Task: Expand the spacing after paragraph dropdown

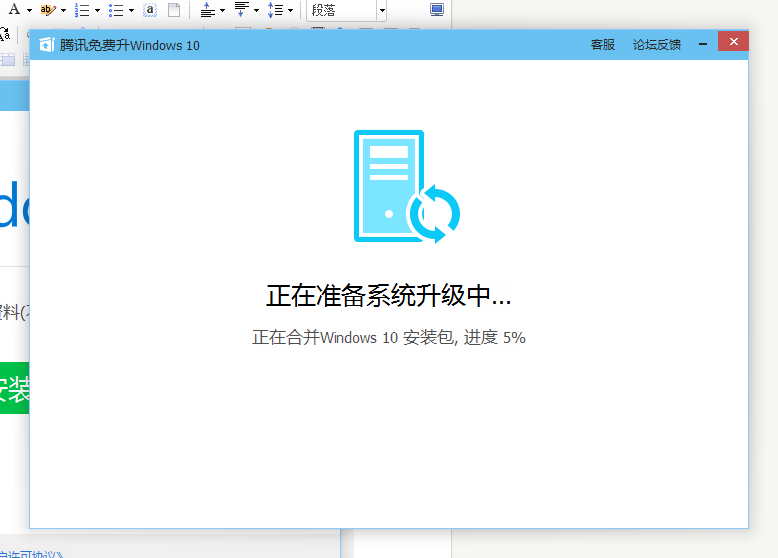Action: (x=257, y=10)
